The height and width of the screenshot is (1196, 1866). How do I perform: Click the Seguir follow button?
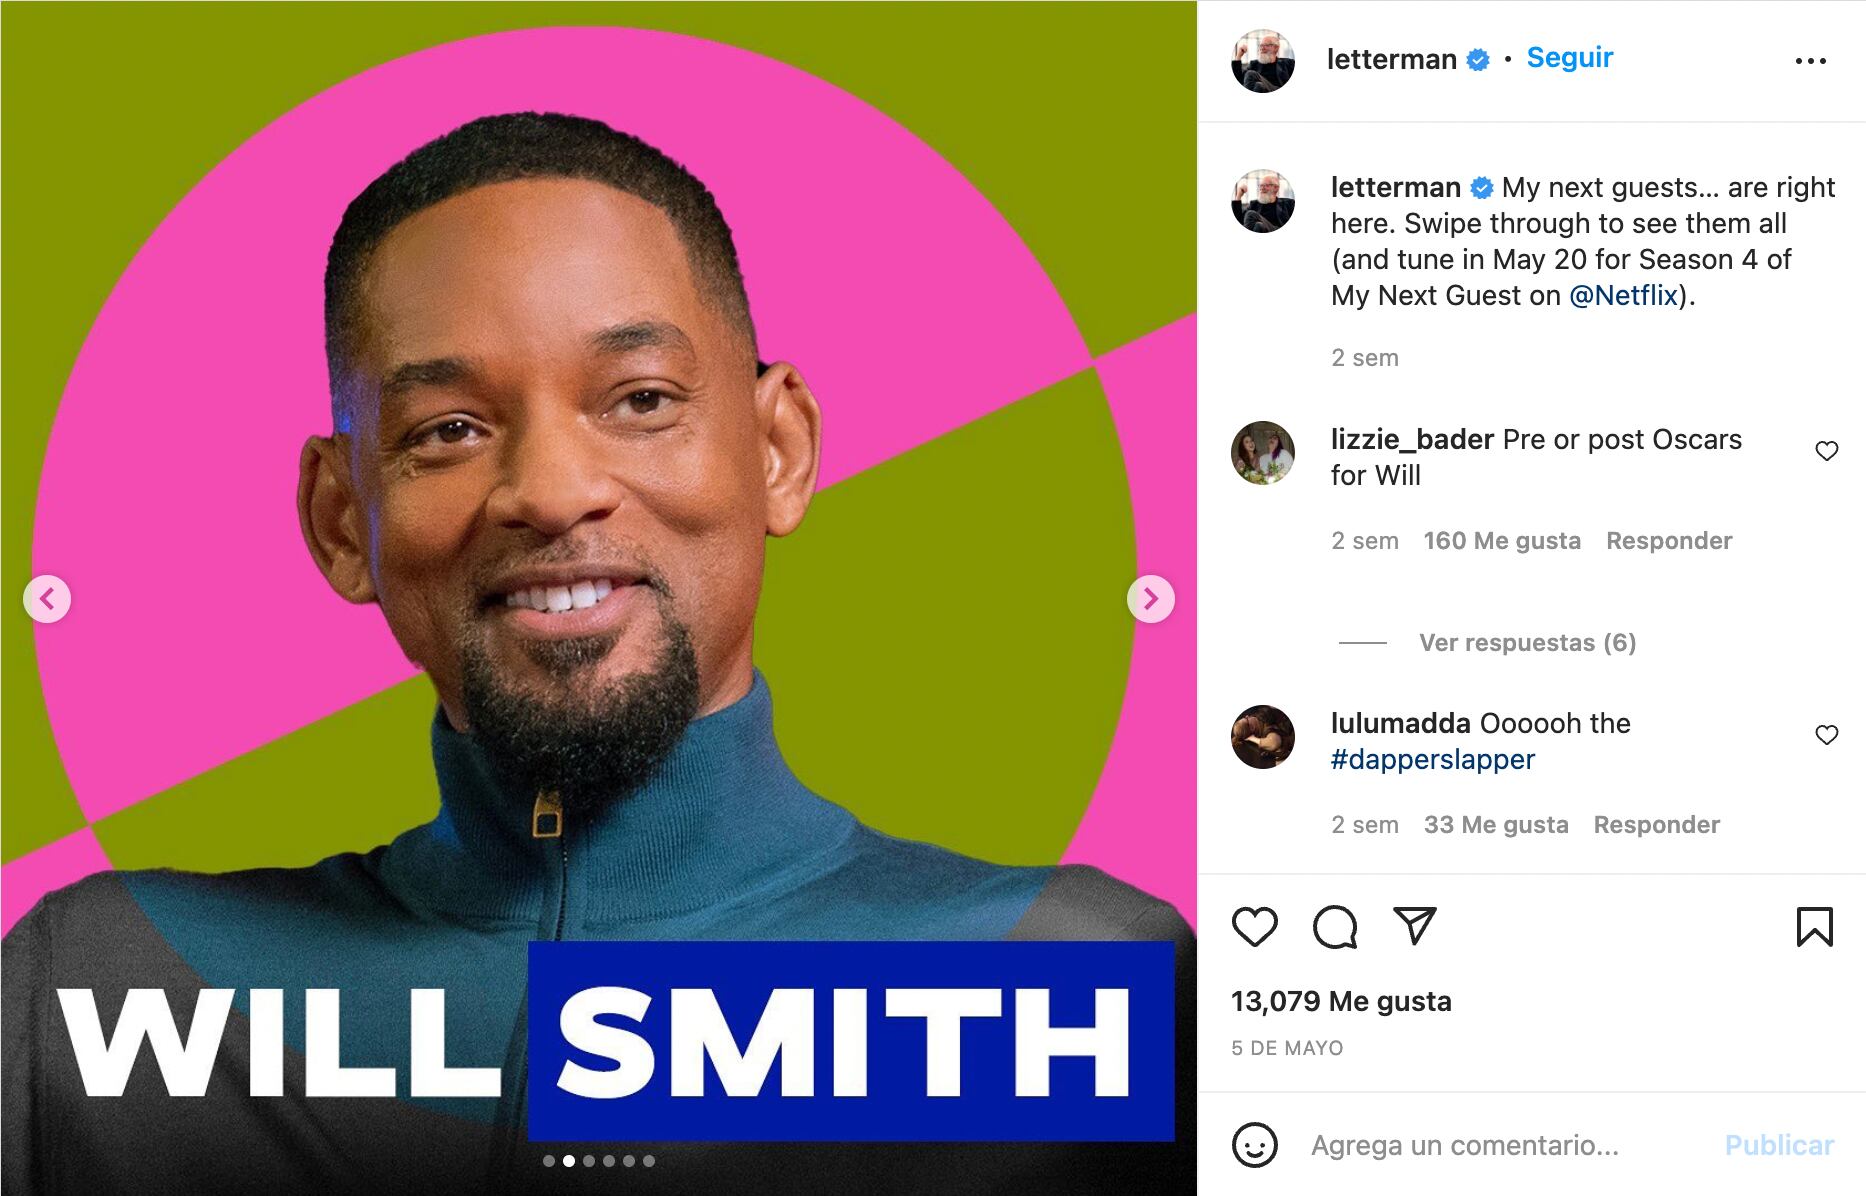[1570, 58]
